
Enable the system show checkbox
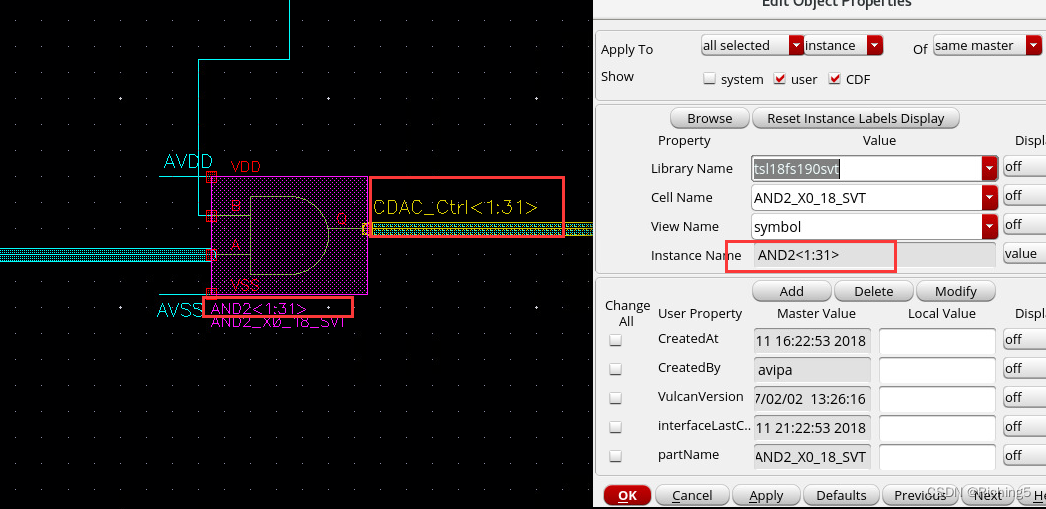tap(709, 79)
